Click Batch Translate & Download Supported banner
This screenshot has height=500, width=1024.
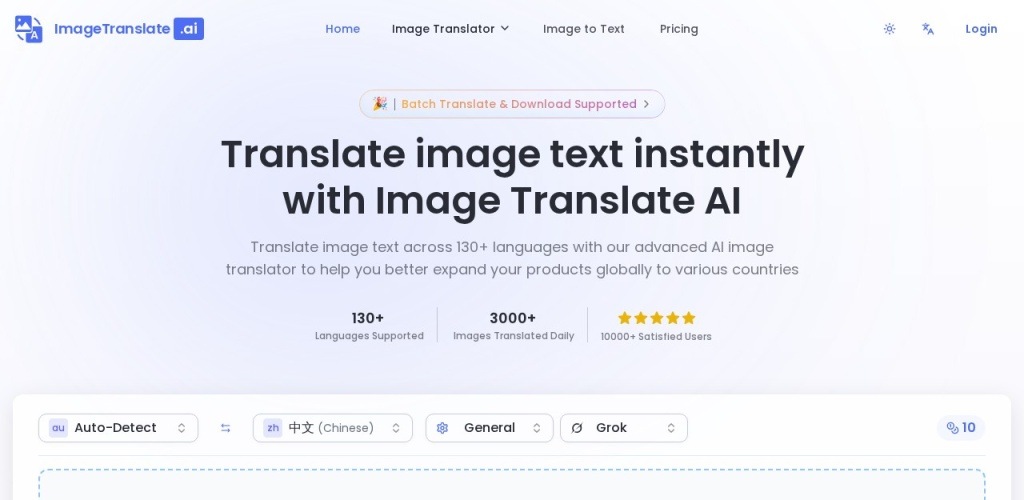pos(519,104)
